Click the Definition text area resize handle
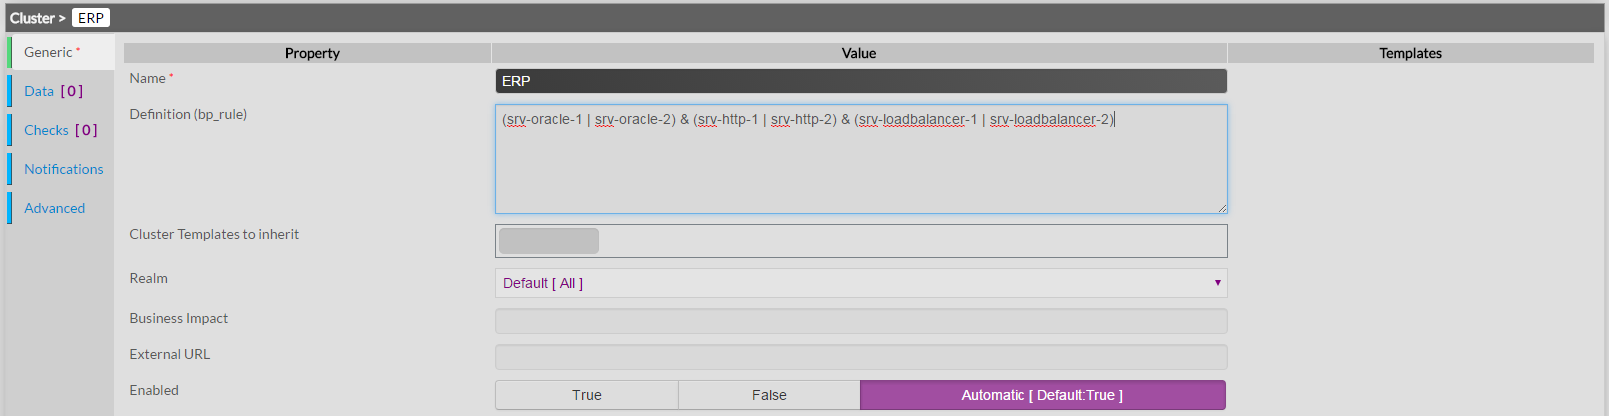This screenshot has width=1609, height=416. 1221,208
